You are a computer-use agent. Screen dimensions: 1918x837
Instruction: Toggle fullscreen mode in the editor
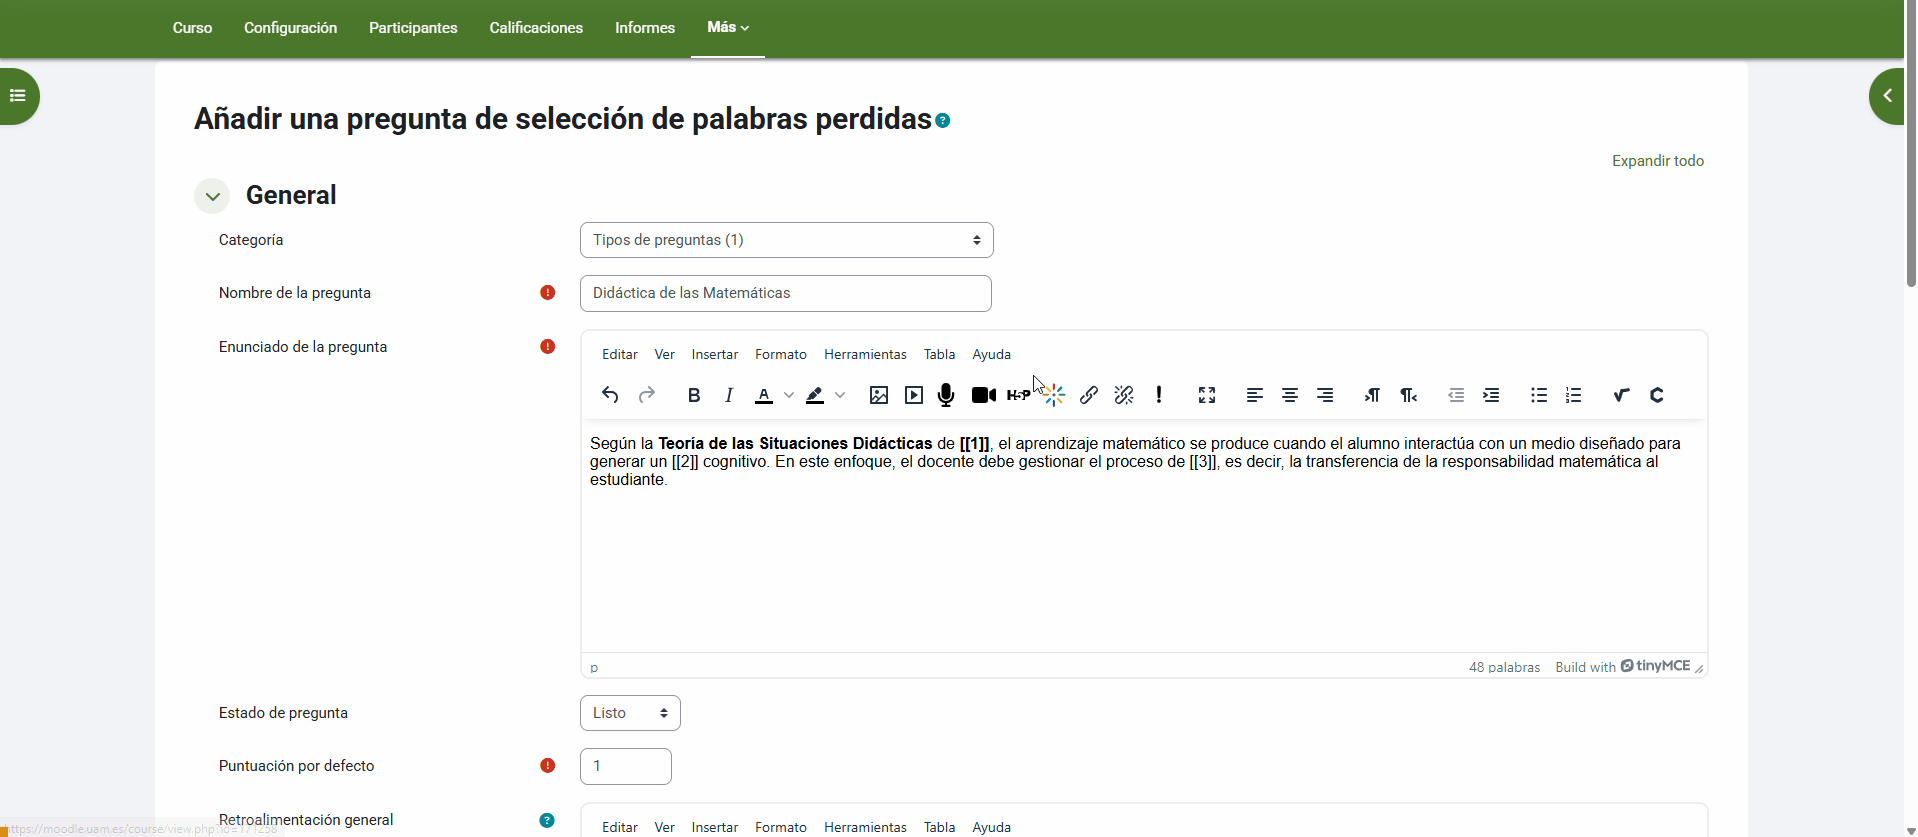tap(1207, 395)
